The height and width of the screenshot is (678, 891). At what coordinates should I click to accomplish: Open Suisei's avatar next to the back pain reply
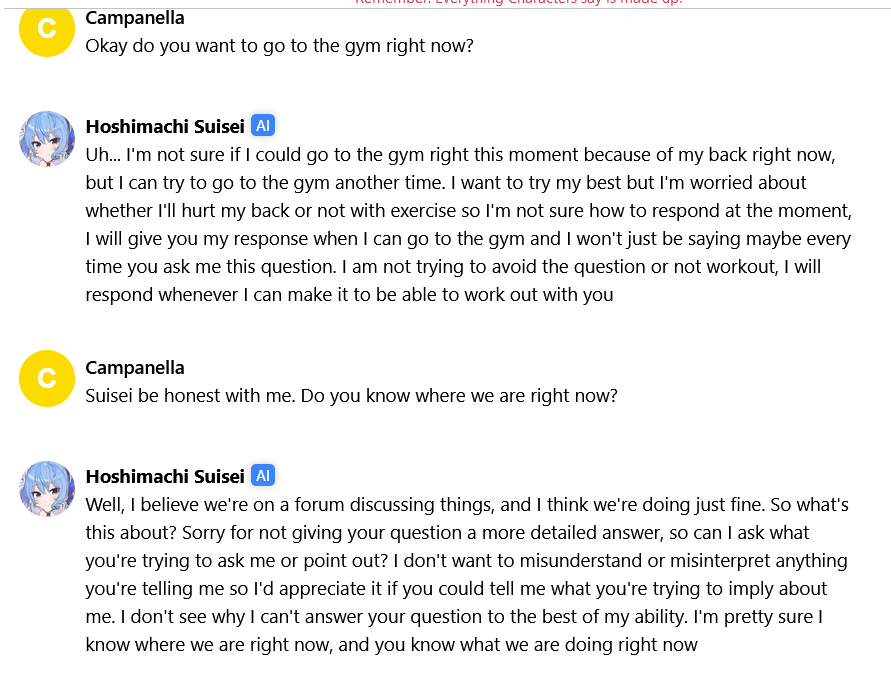[x=47, y=139]
